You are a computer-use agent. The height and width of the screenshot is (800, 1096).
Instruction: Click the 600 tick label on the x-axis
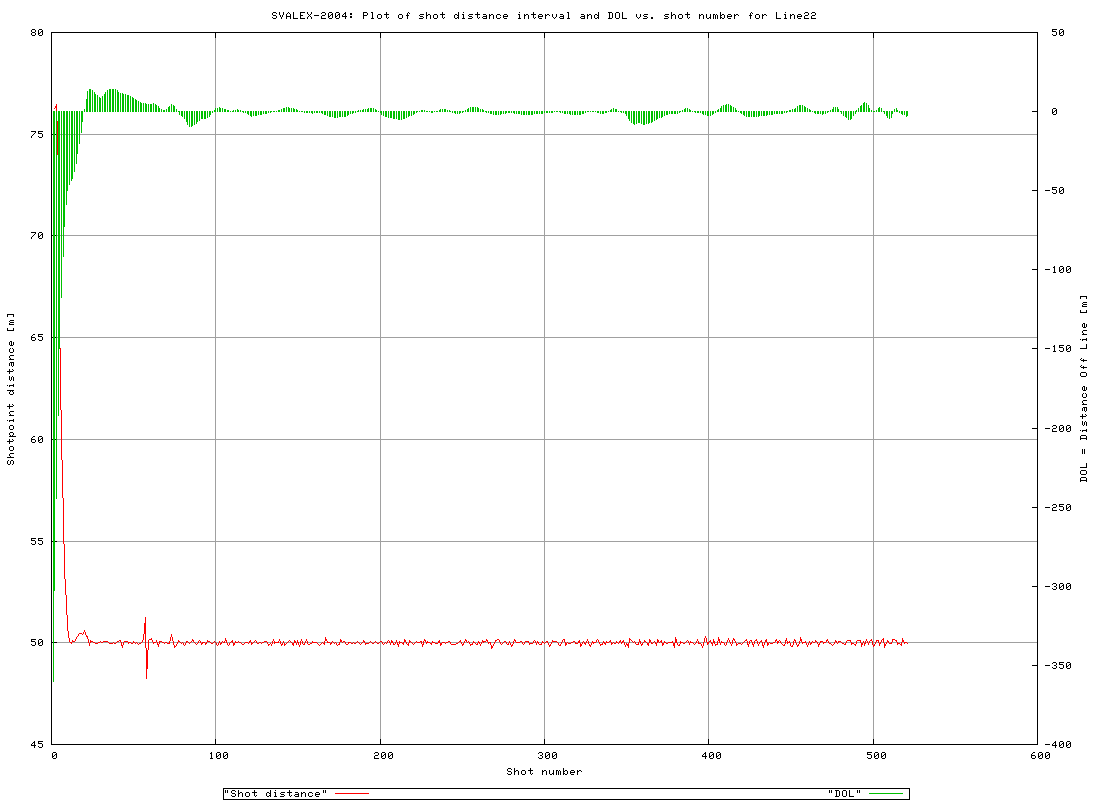click(1039, 755)
